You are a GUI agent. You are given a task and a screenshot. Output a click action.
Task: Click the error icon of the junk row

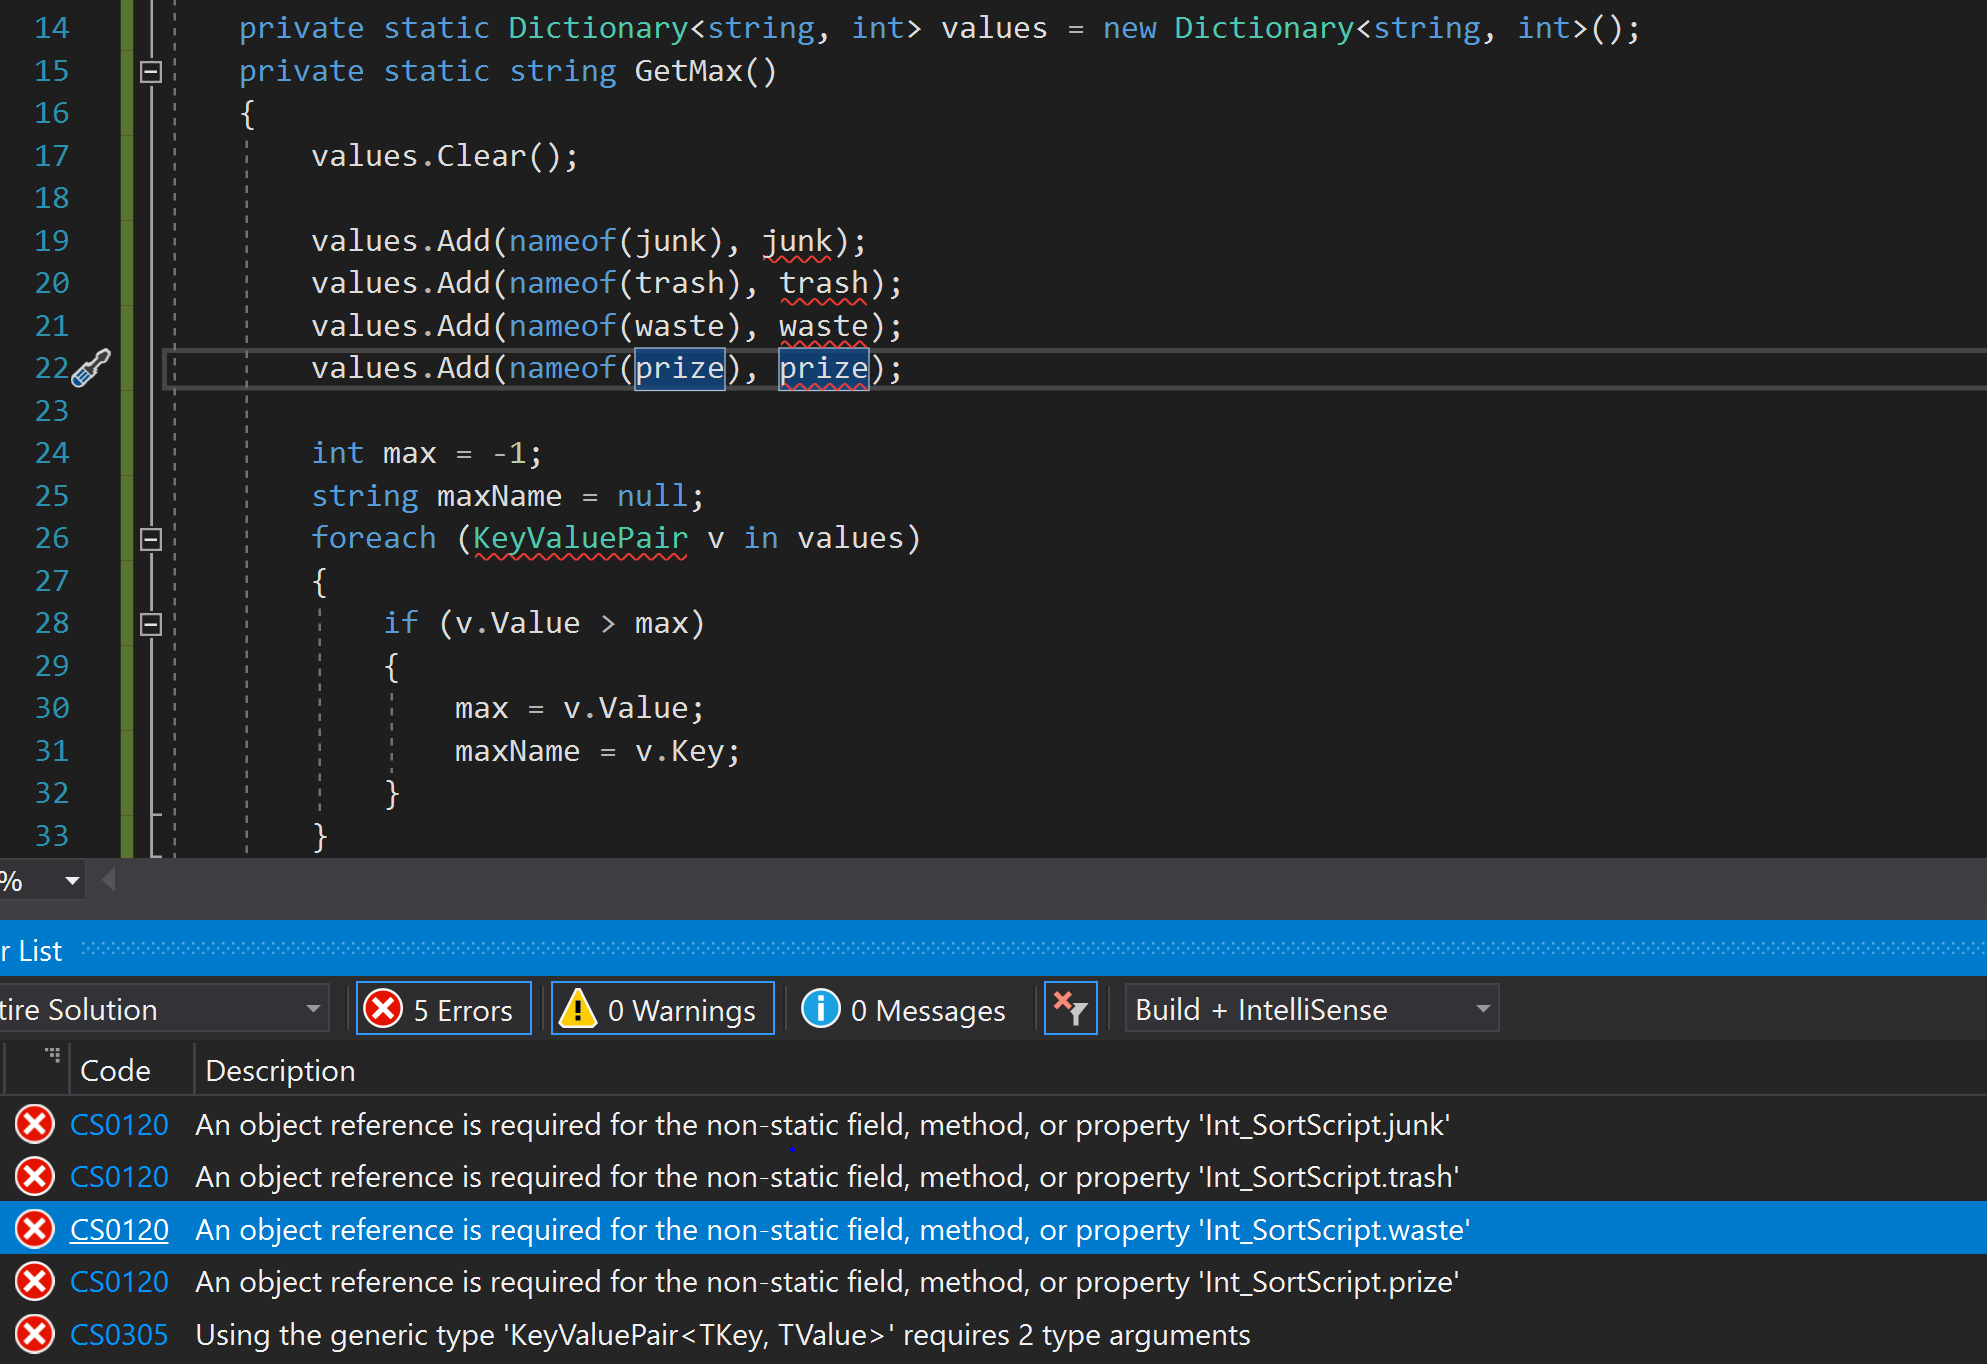click(x=35, y=1125)
